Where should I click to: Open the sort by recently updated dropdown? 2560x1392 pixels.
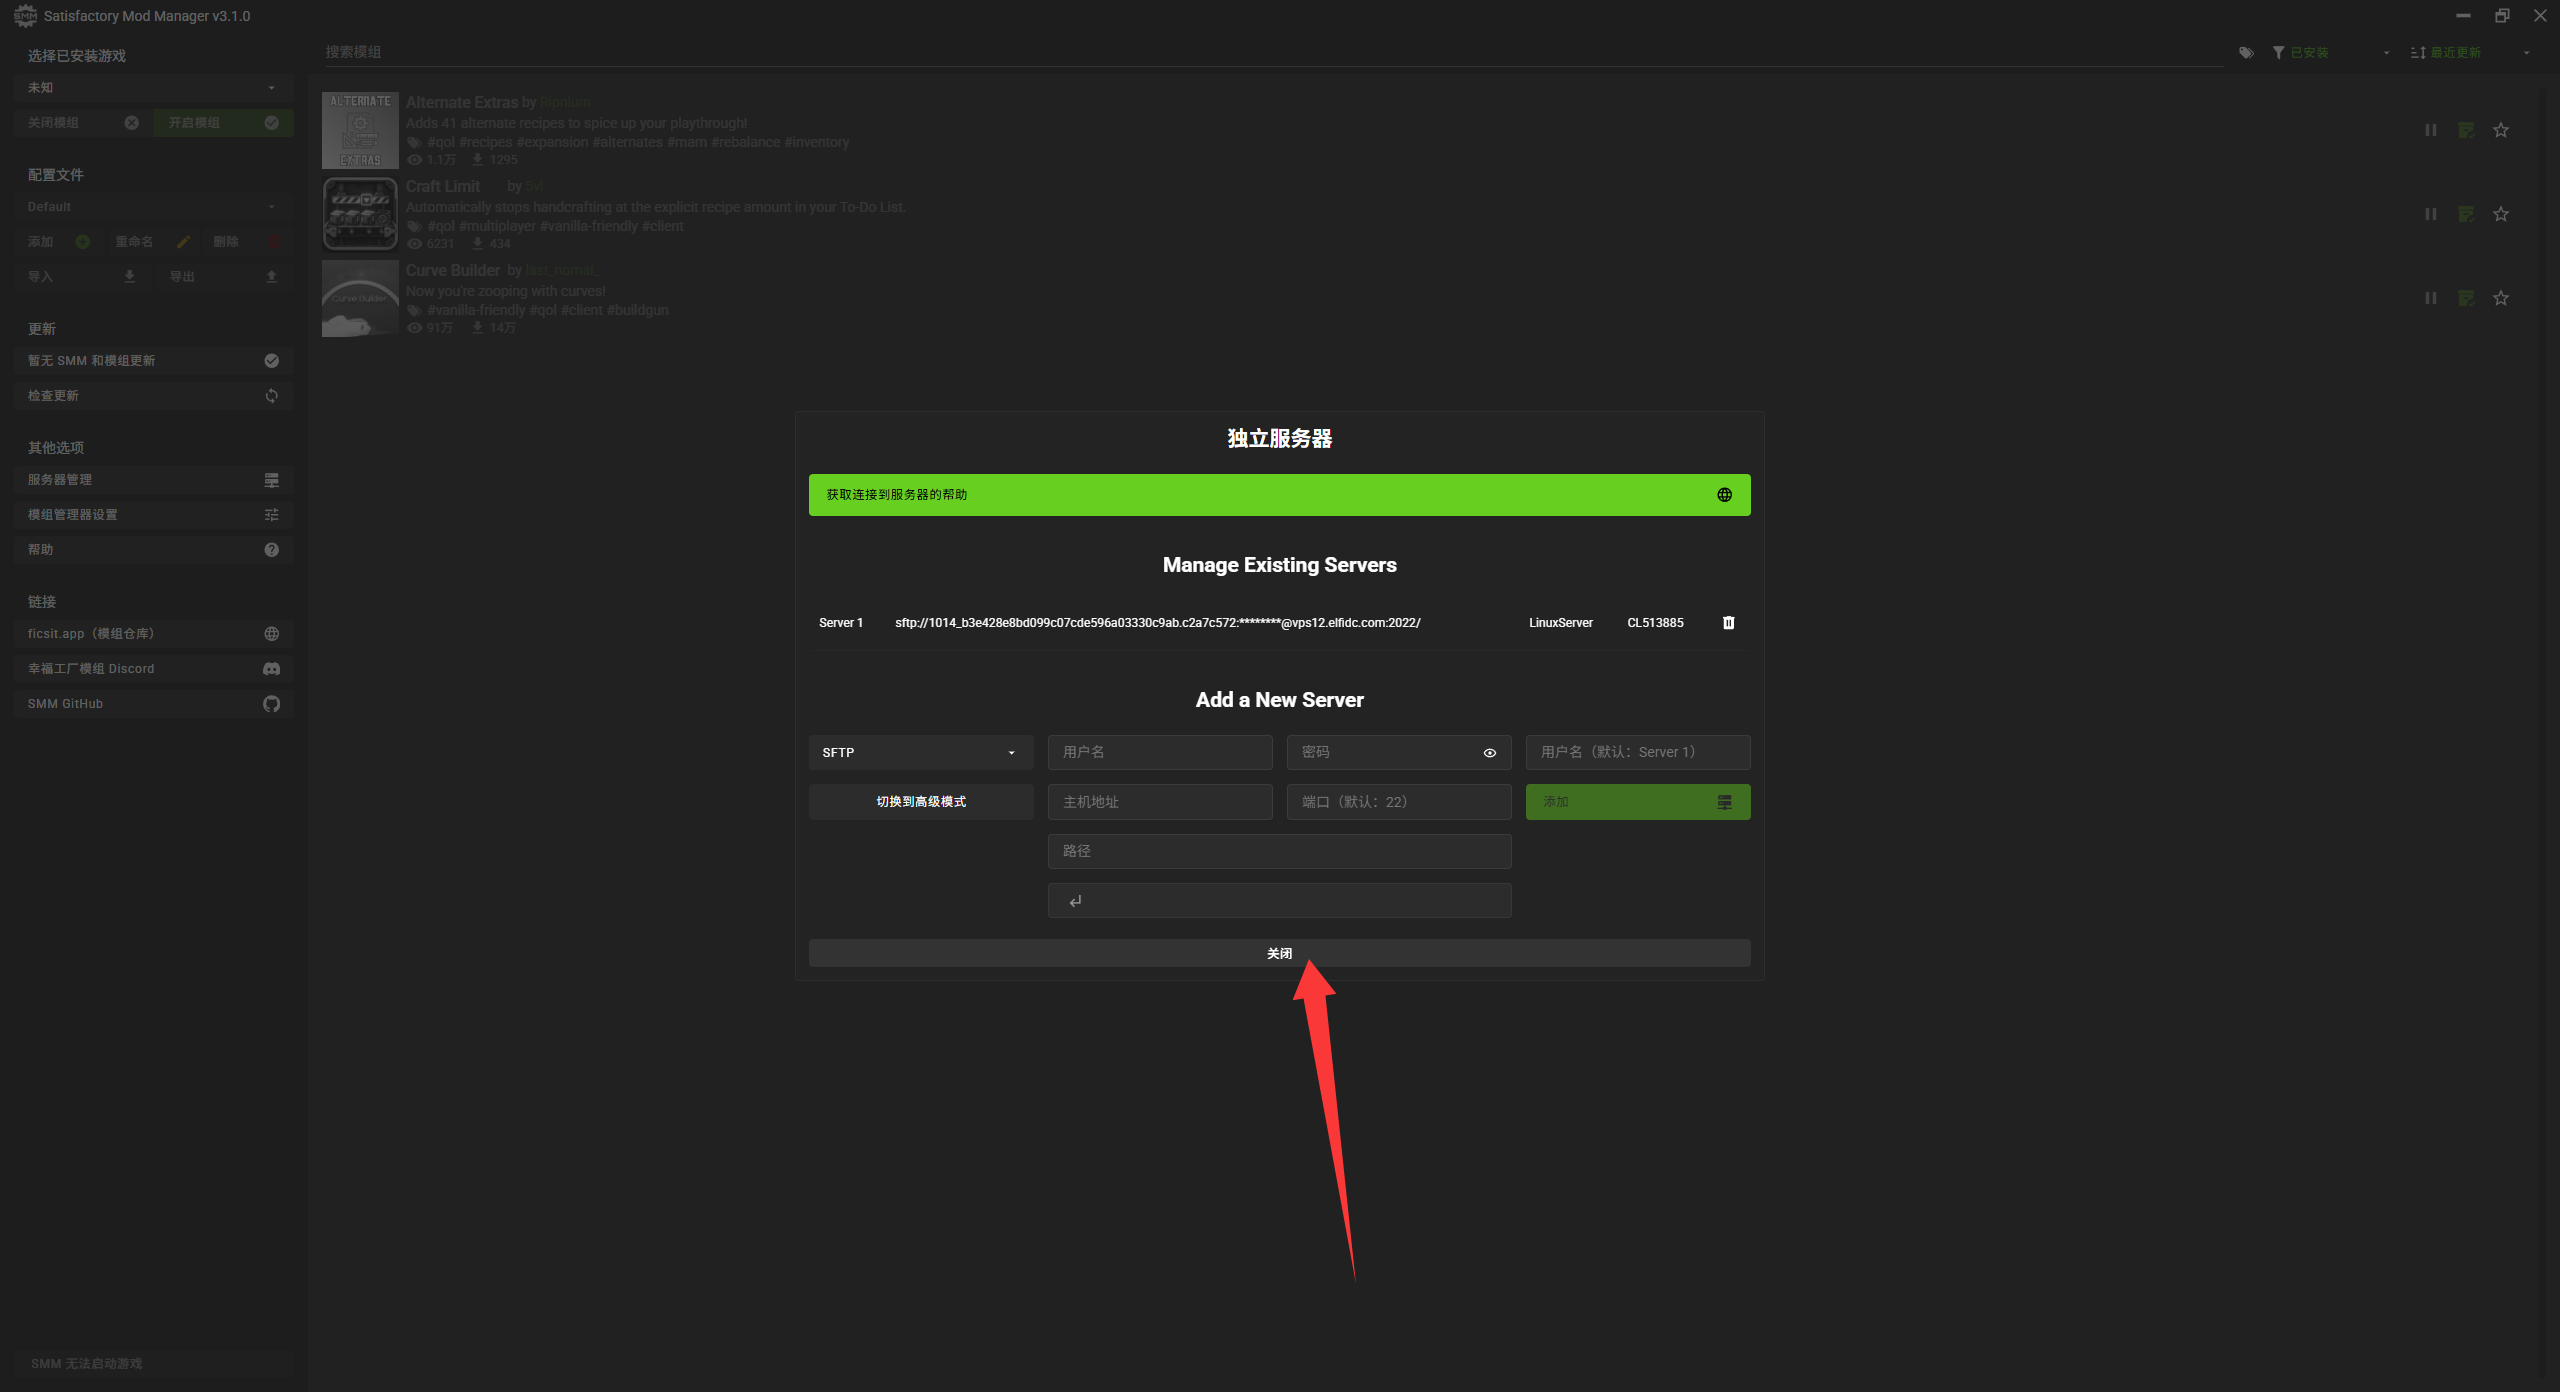2470,53
